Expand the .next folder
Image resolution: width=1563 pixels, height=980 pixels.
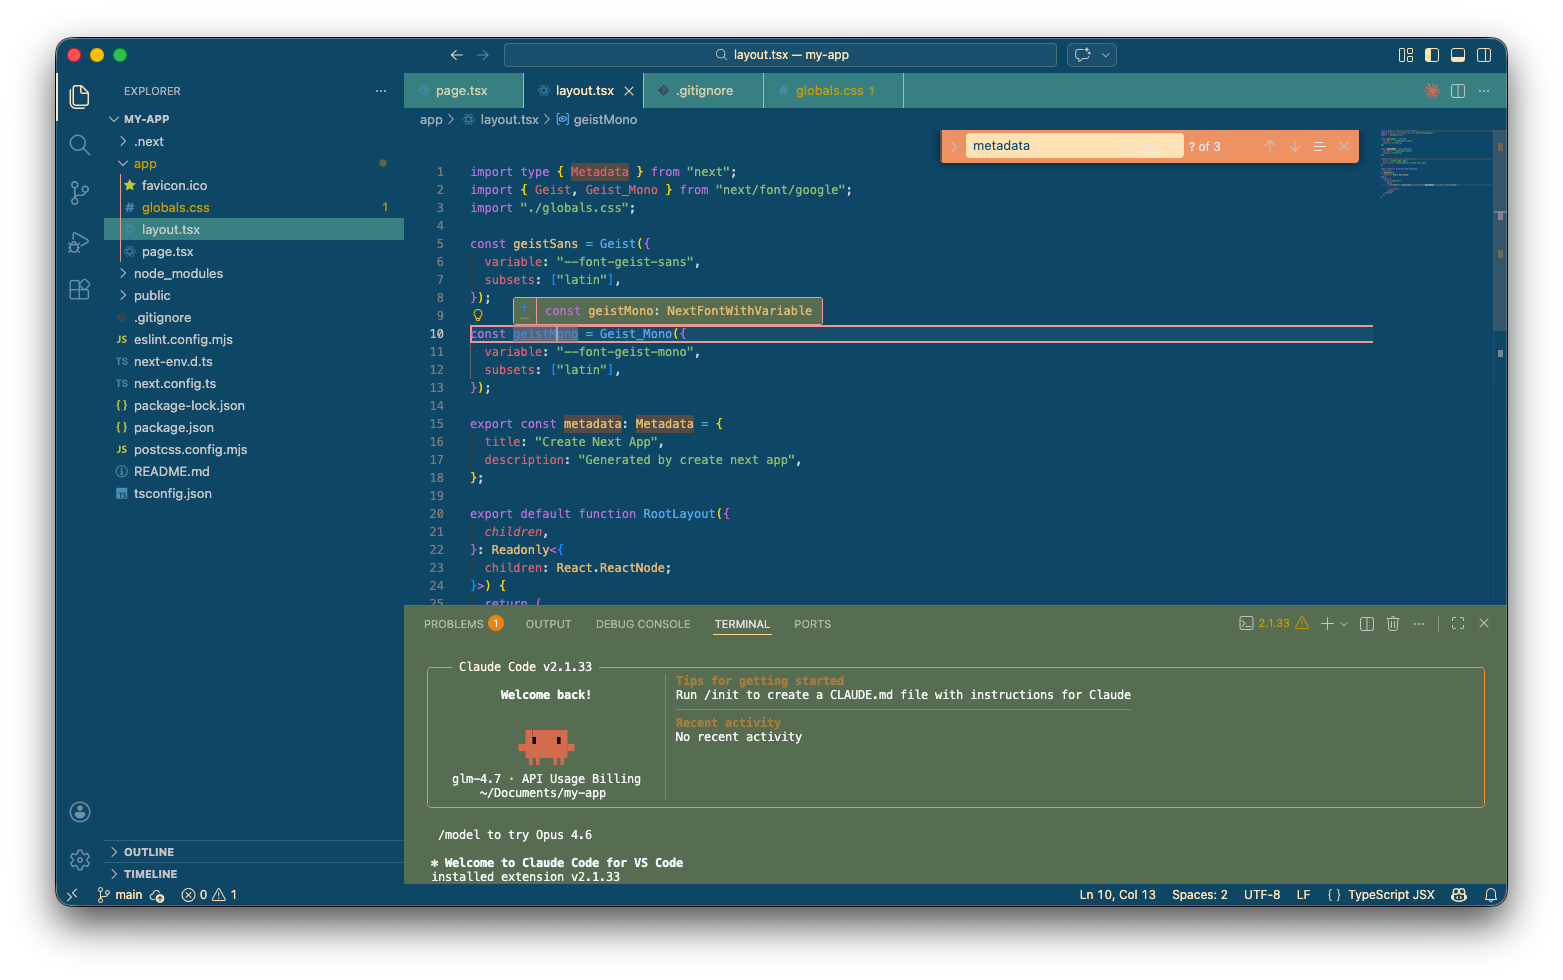click(124, 142)
